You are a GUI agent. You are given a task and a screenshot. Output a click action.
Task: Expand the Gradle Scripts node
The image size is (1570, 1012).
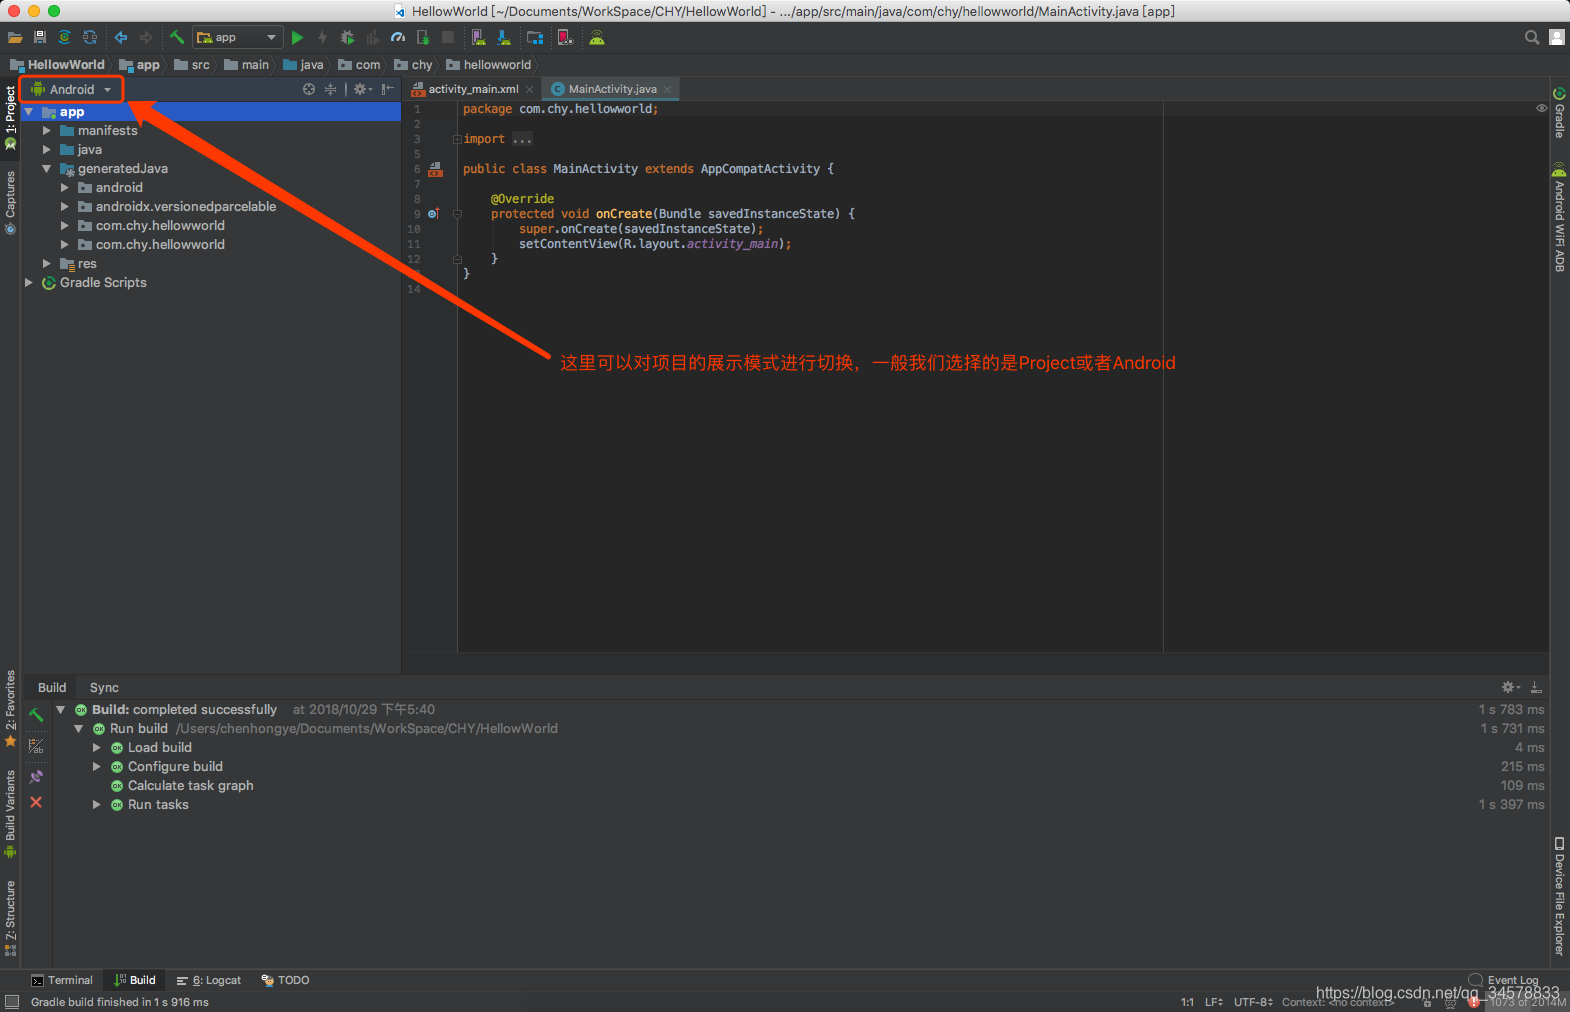coord(29,283)
